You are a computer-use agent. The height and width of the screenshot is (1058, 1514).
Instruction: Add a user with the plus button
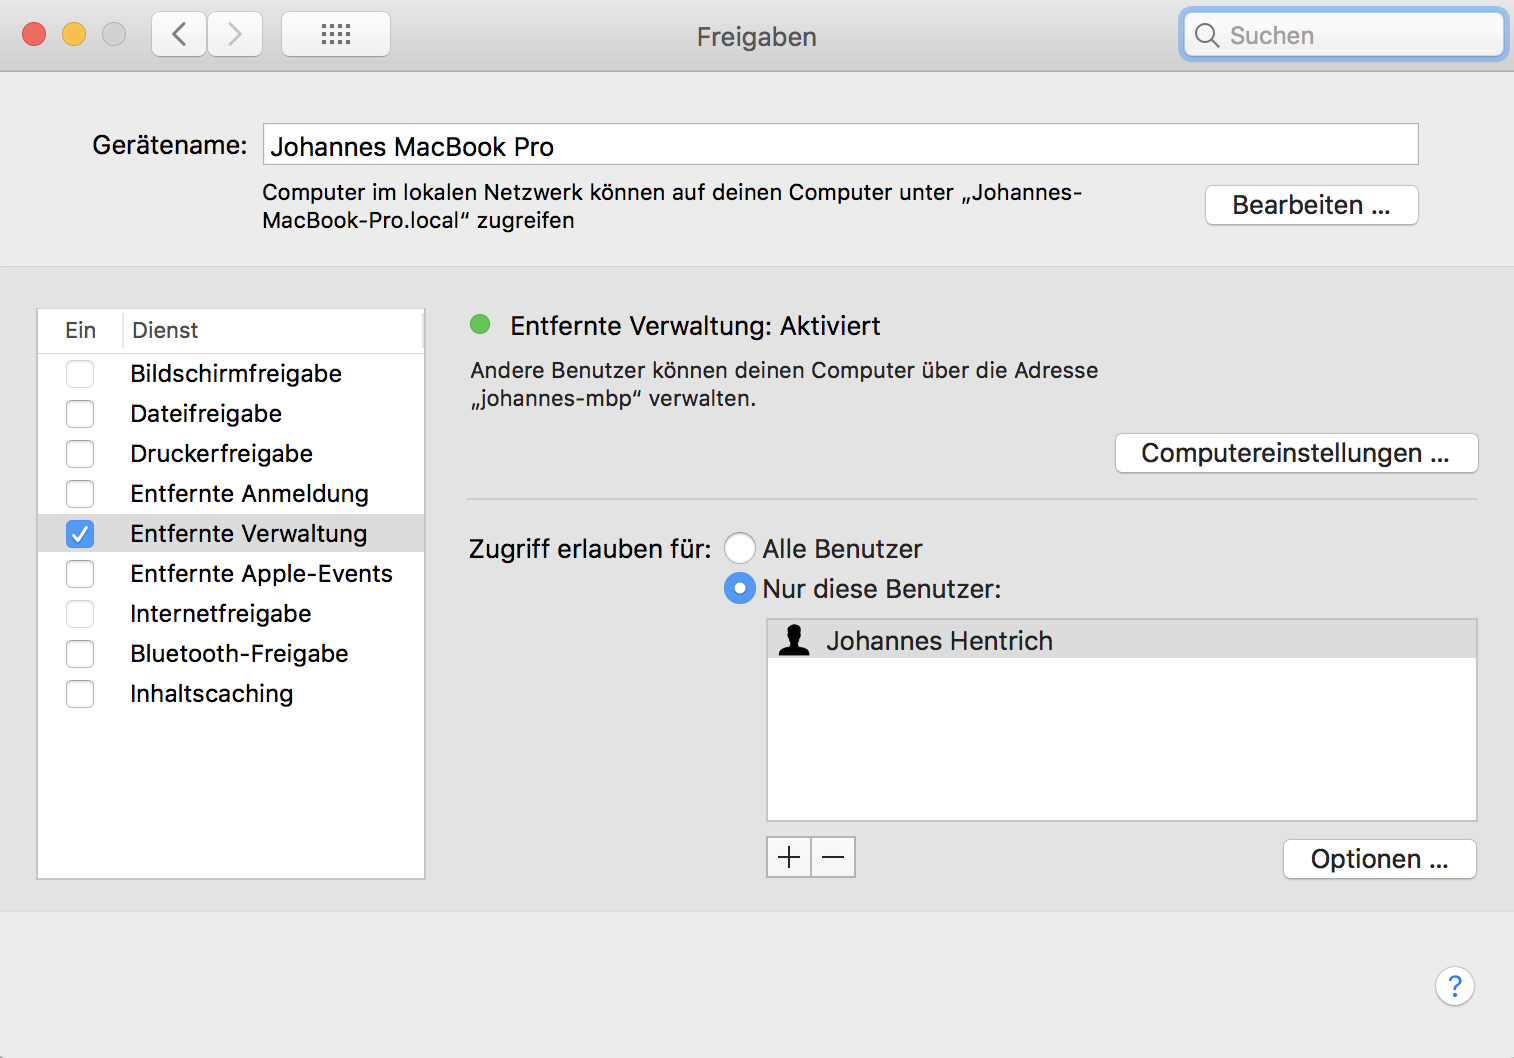point(789,857)
